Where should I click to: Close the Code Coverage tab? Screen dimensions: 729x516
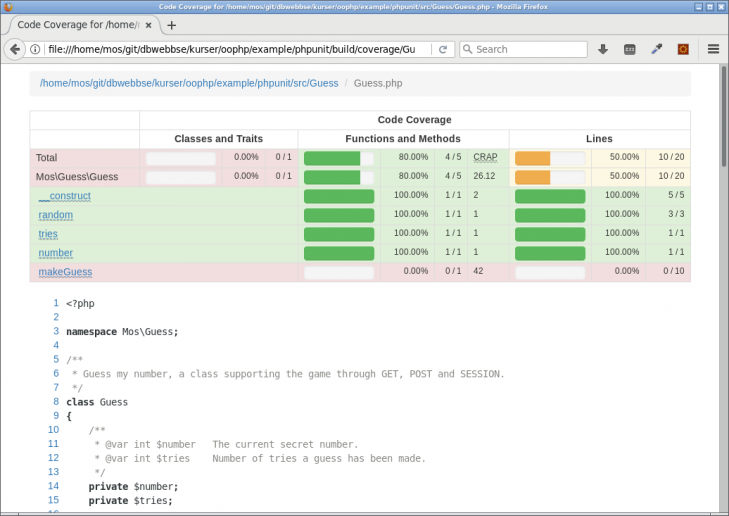tap(148, 25)
